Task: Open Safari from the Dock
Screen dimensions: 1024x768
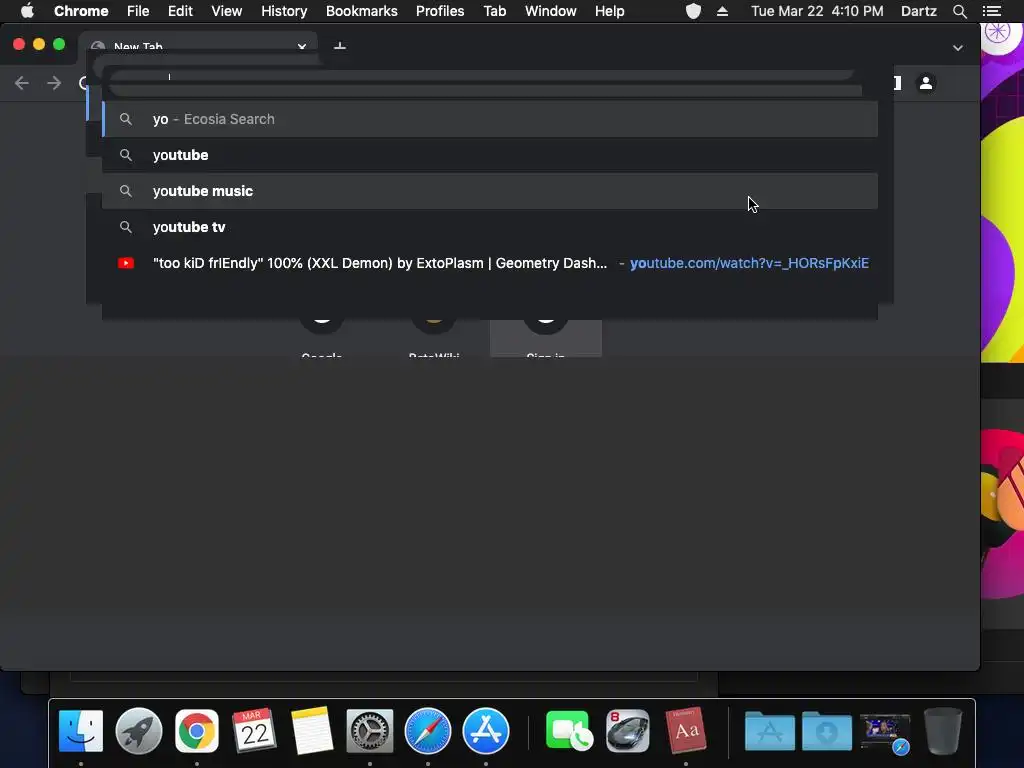Action: 428,731
